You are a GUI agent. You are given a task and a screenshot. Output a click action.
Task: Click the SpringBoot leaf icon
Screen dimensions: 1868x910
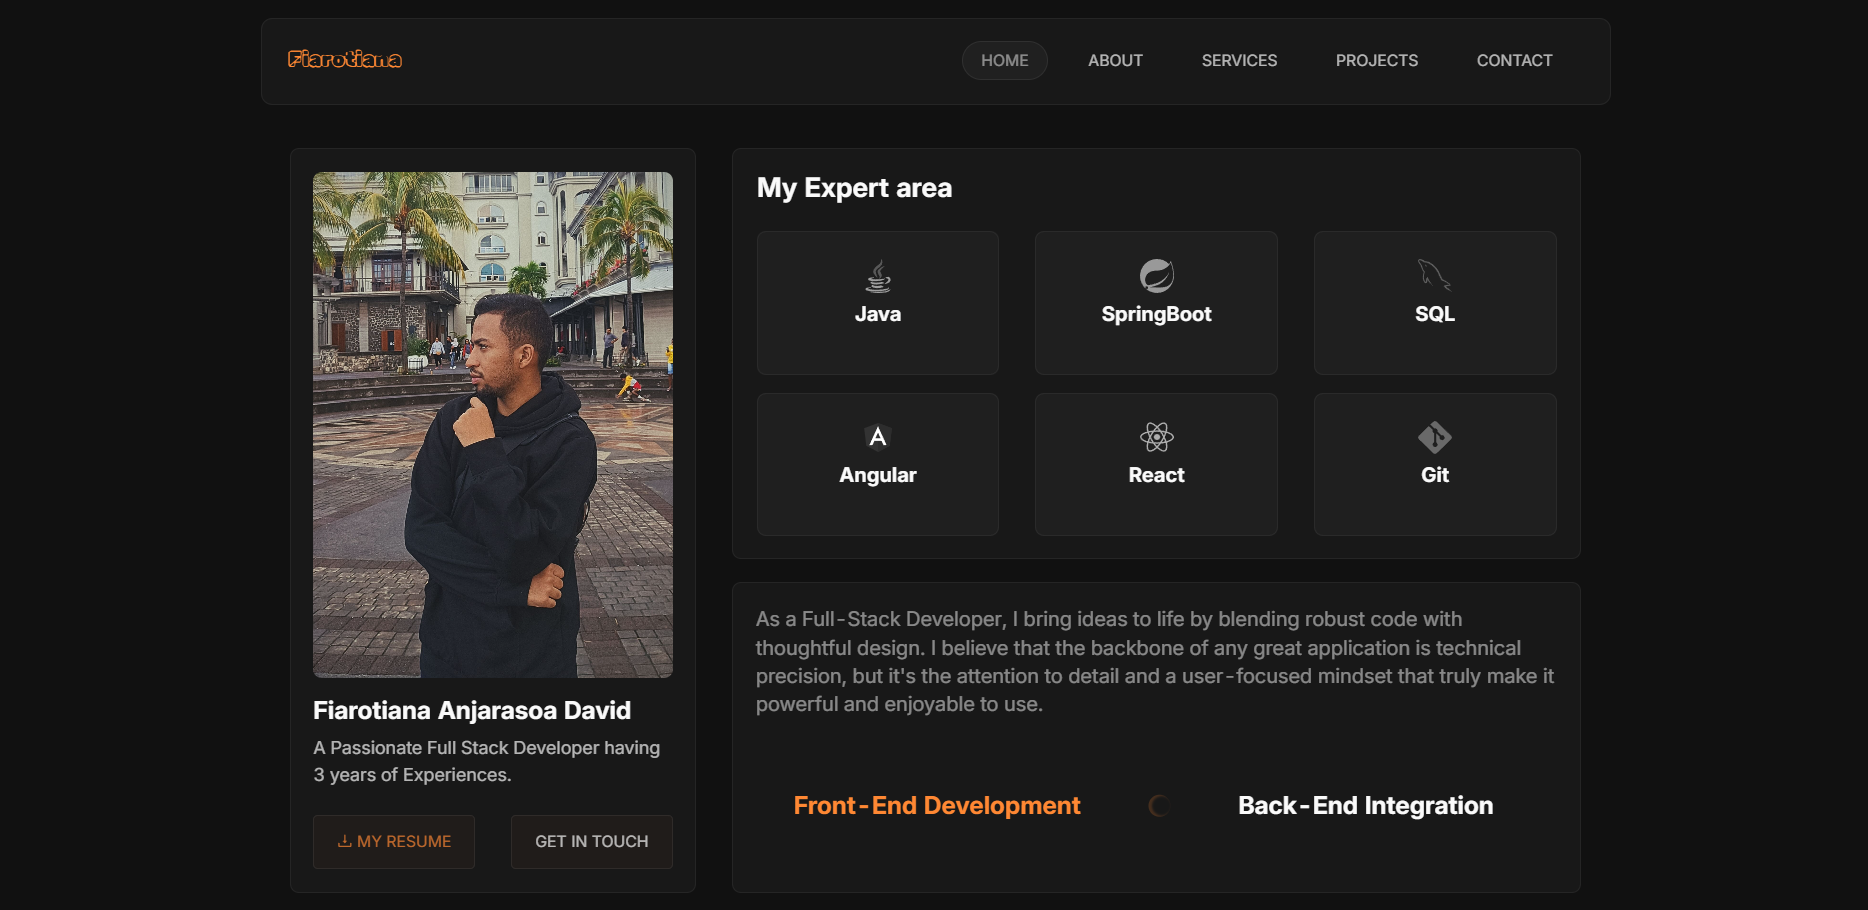1156,276
